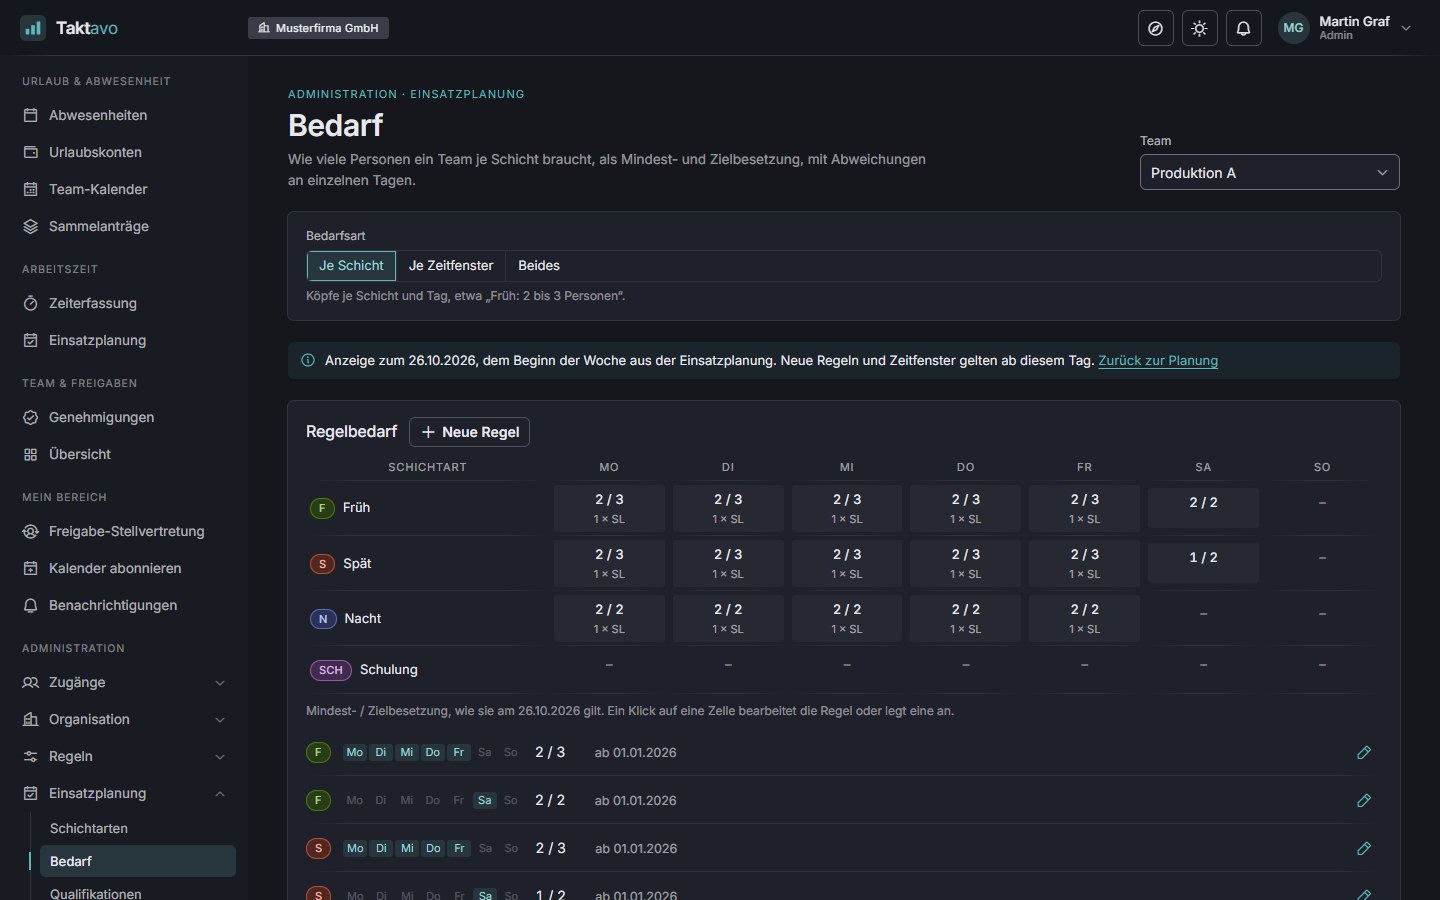Click the Abwesenheiten calendar icon
The width and height of the screenshot is (1440, 900).
[x=31, y=115]
